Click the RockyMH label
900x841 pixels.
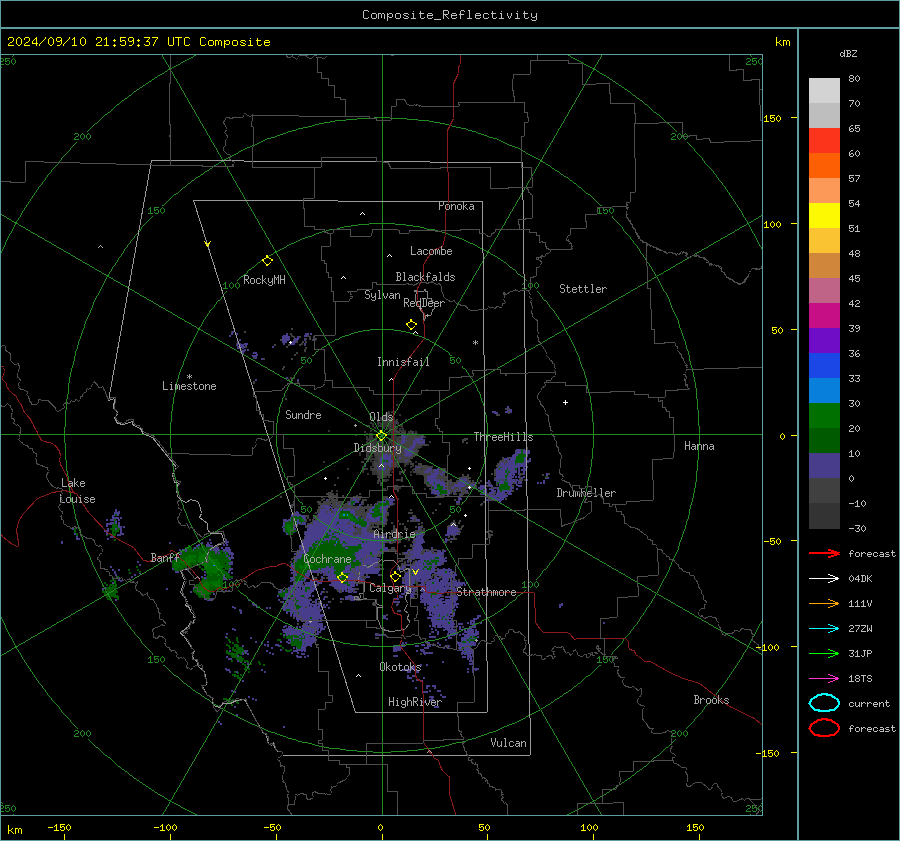(x=264, y=280)
